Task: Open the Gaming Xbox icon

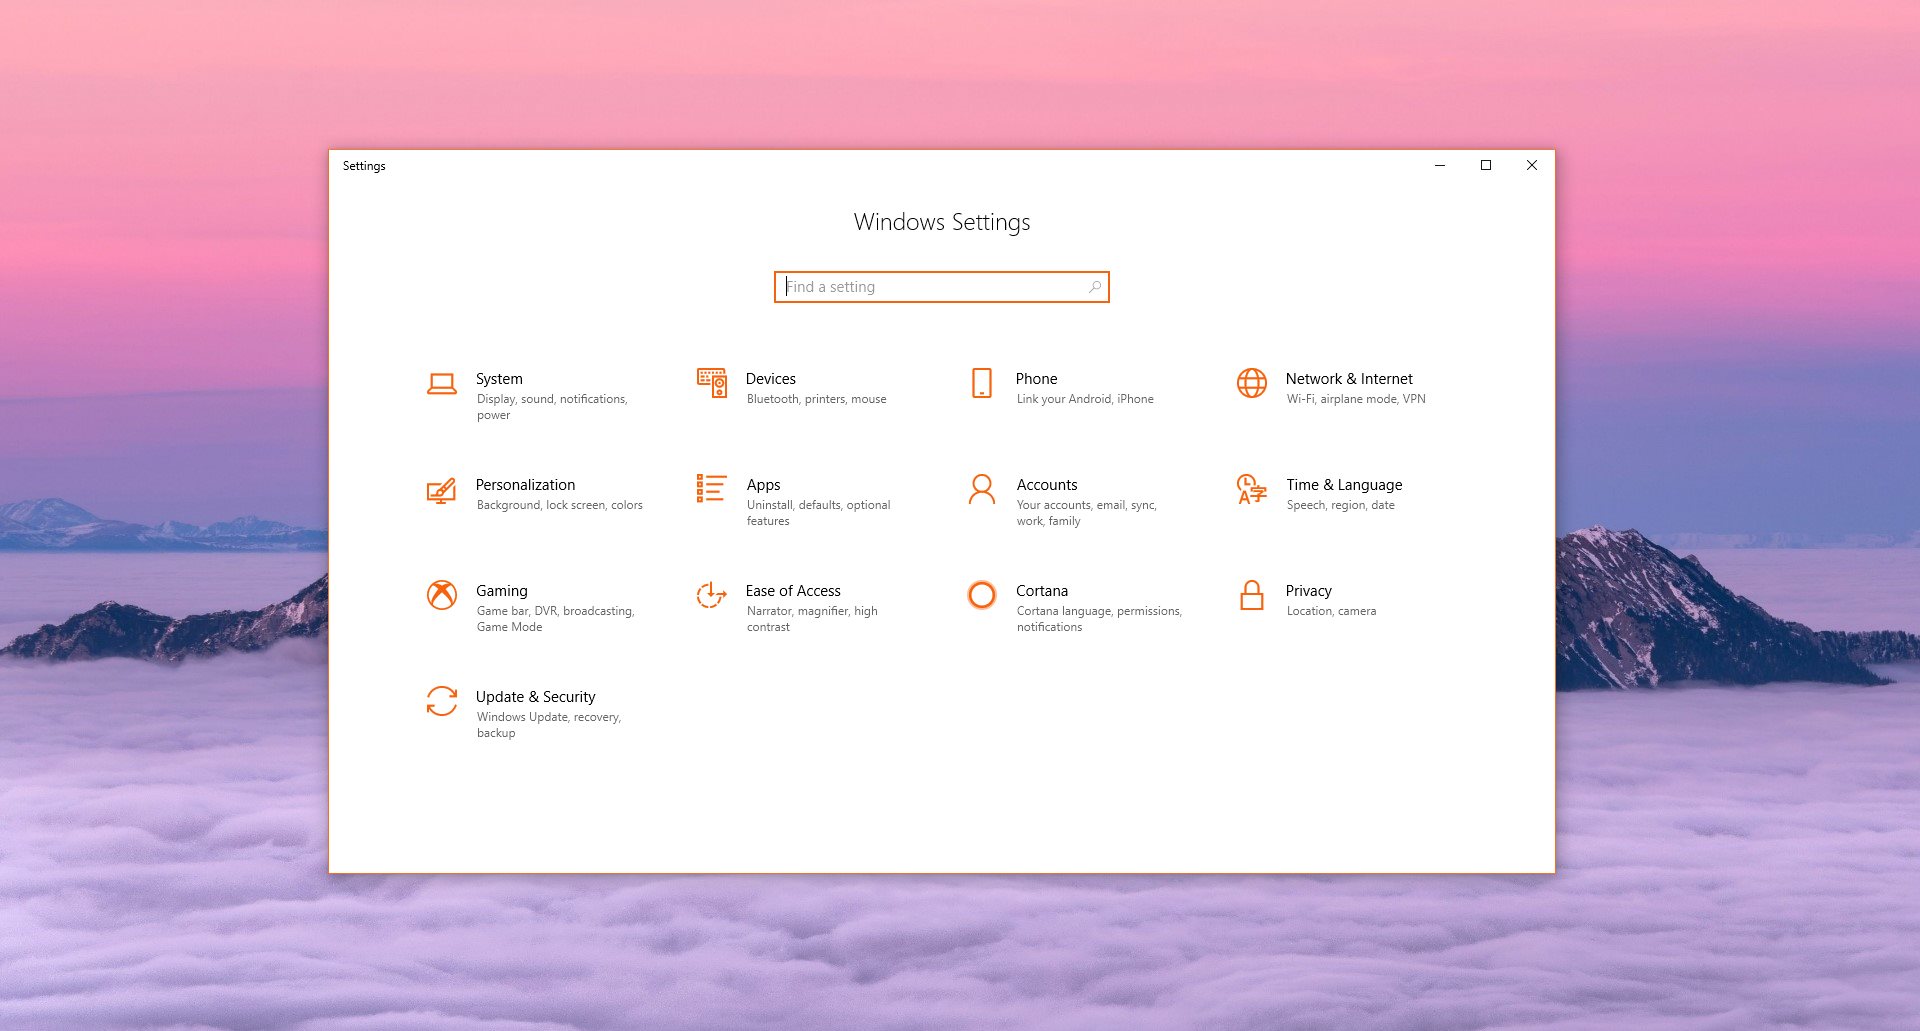Action: click(x=442, y=595)
